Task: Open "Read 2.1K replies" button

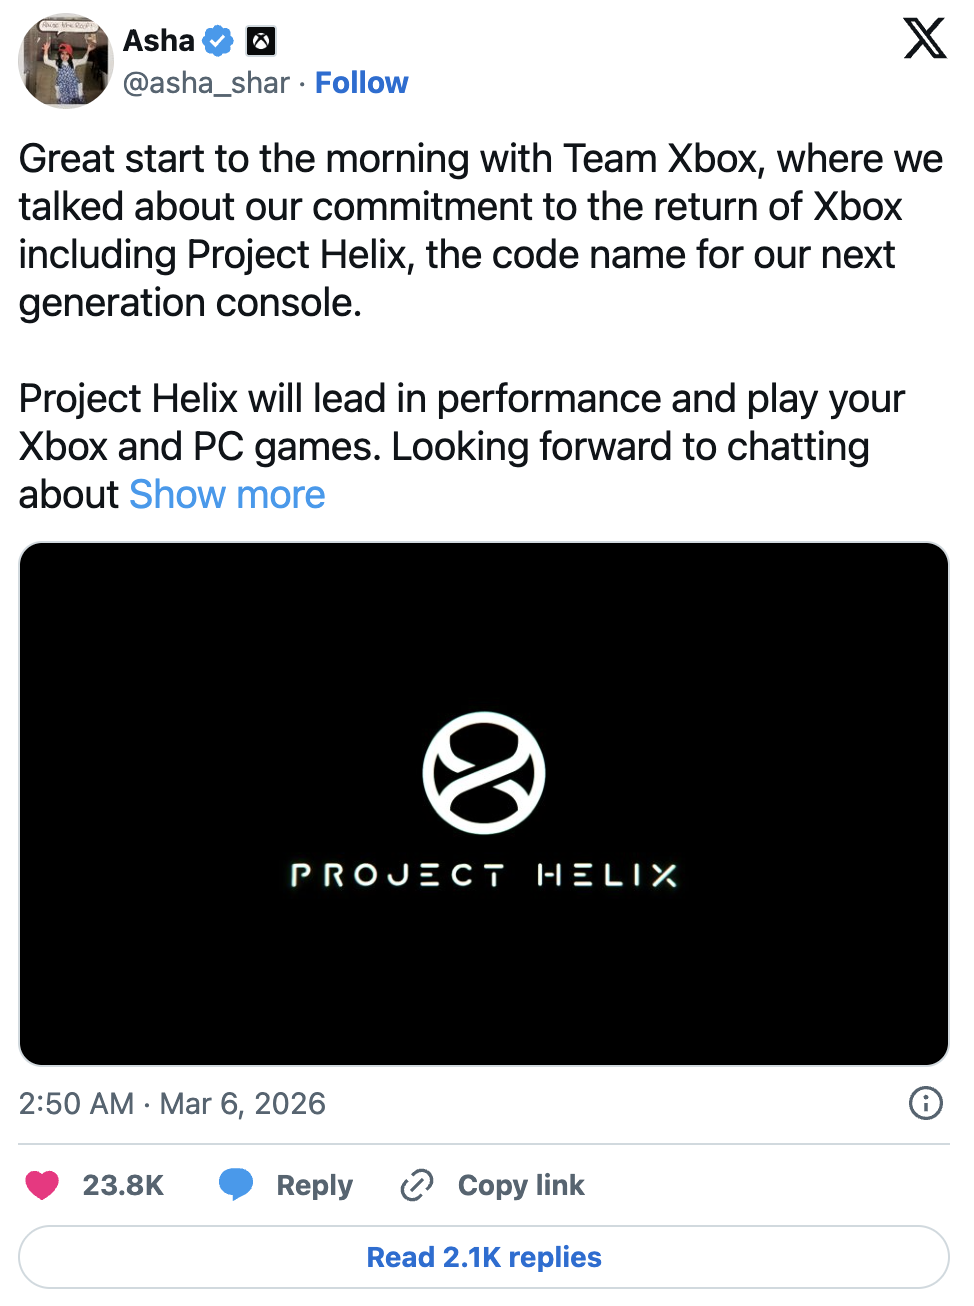Action: click(484, 1257)
